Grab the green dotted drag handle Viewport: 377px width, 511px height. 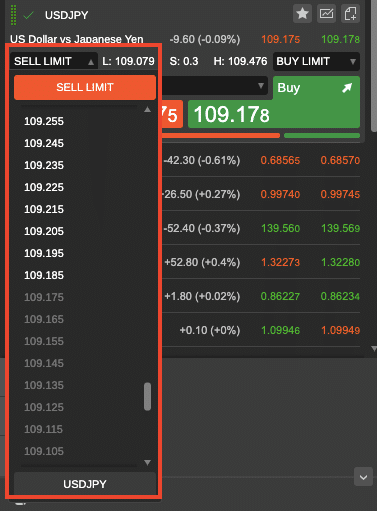pyautogui.click(x=13, y=15)
